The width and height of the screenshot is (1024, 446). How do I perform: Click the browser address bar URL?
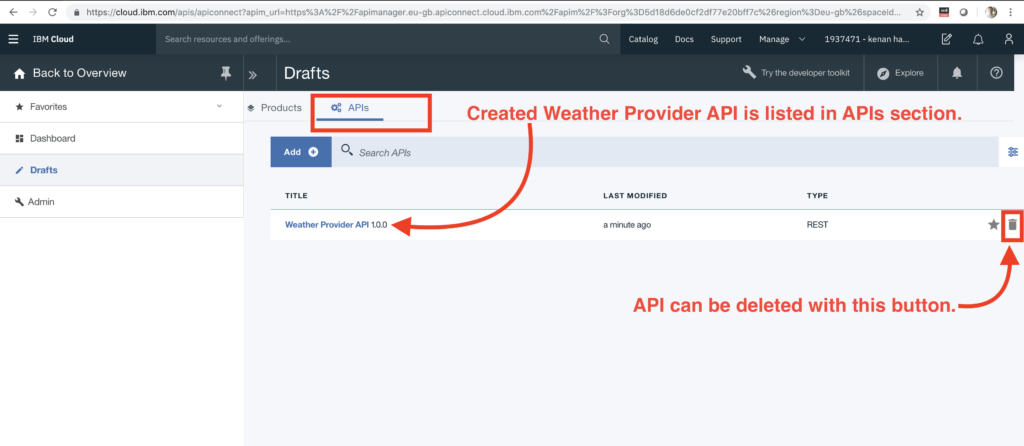click(494, 12)
